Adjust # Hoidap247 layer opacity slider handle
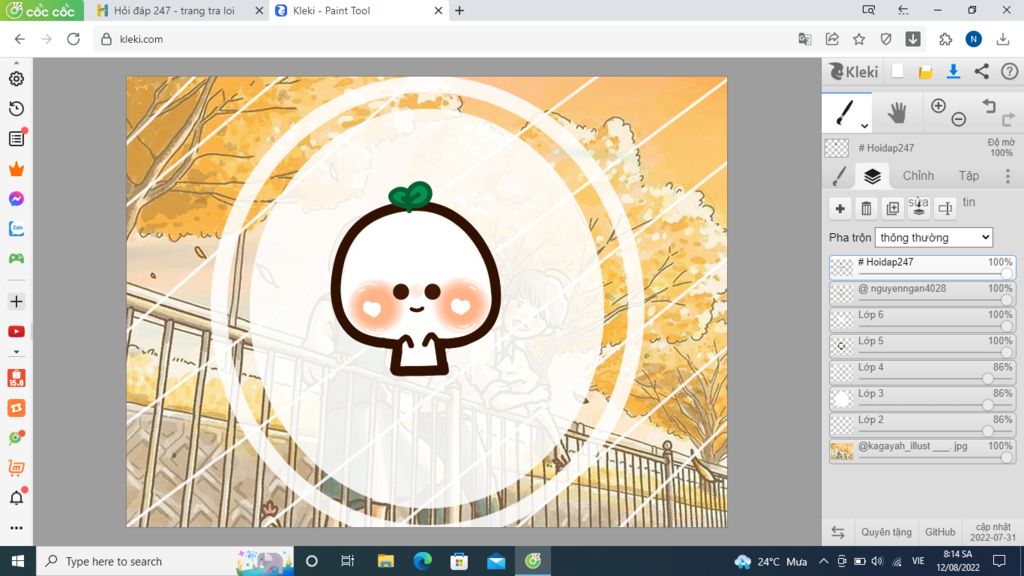The height and width of the screenshot is (576, 1024). (x=1006, y=274)
